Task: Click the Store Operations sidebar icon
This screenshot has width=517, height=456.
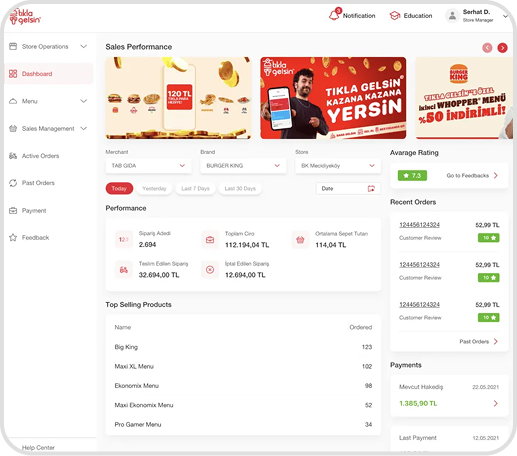Action: [13, 46]
